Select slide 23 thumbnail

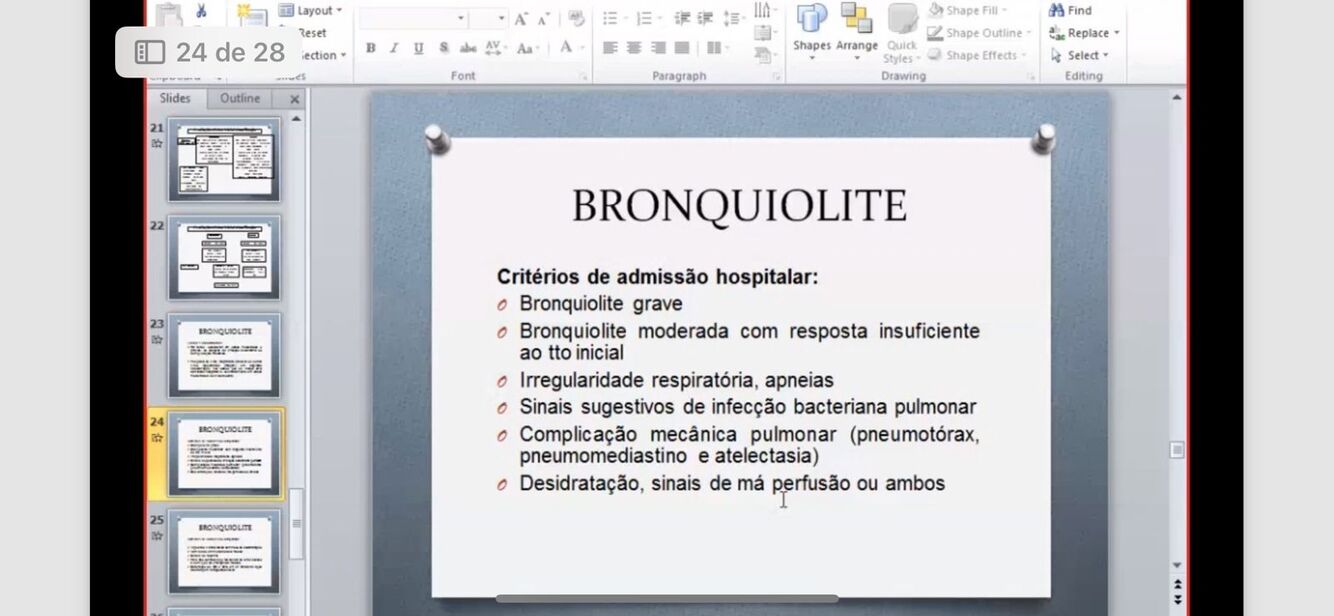224,355
